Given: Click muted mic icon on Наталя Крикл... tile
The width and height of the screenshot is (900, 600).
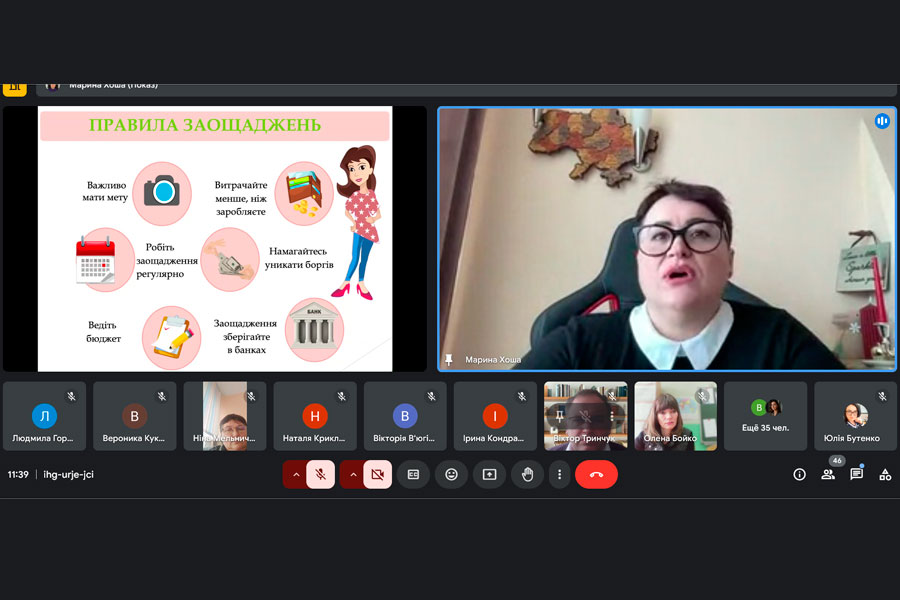Looking at the screenshot, I should pyautogui.click(x=342, y=396).
